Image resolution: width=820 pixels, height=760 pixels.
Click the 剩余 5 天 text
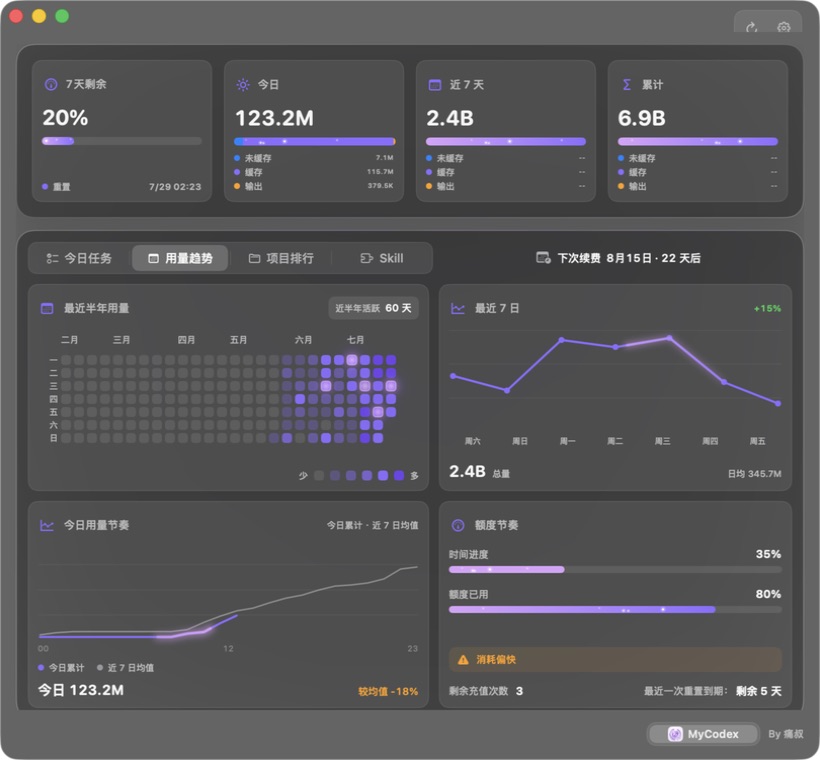pos(759,691)
